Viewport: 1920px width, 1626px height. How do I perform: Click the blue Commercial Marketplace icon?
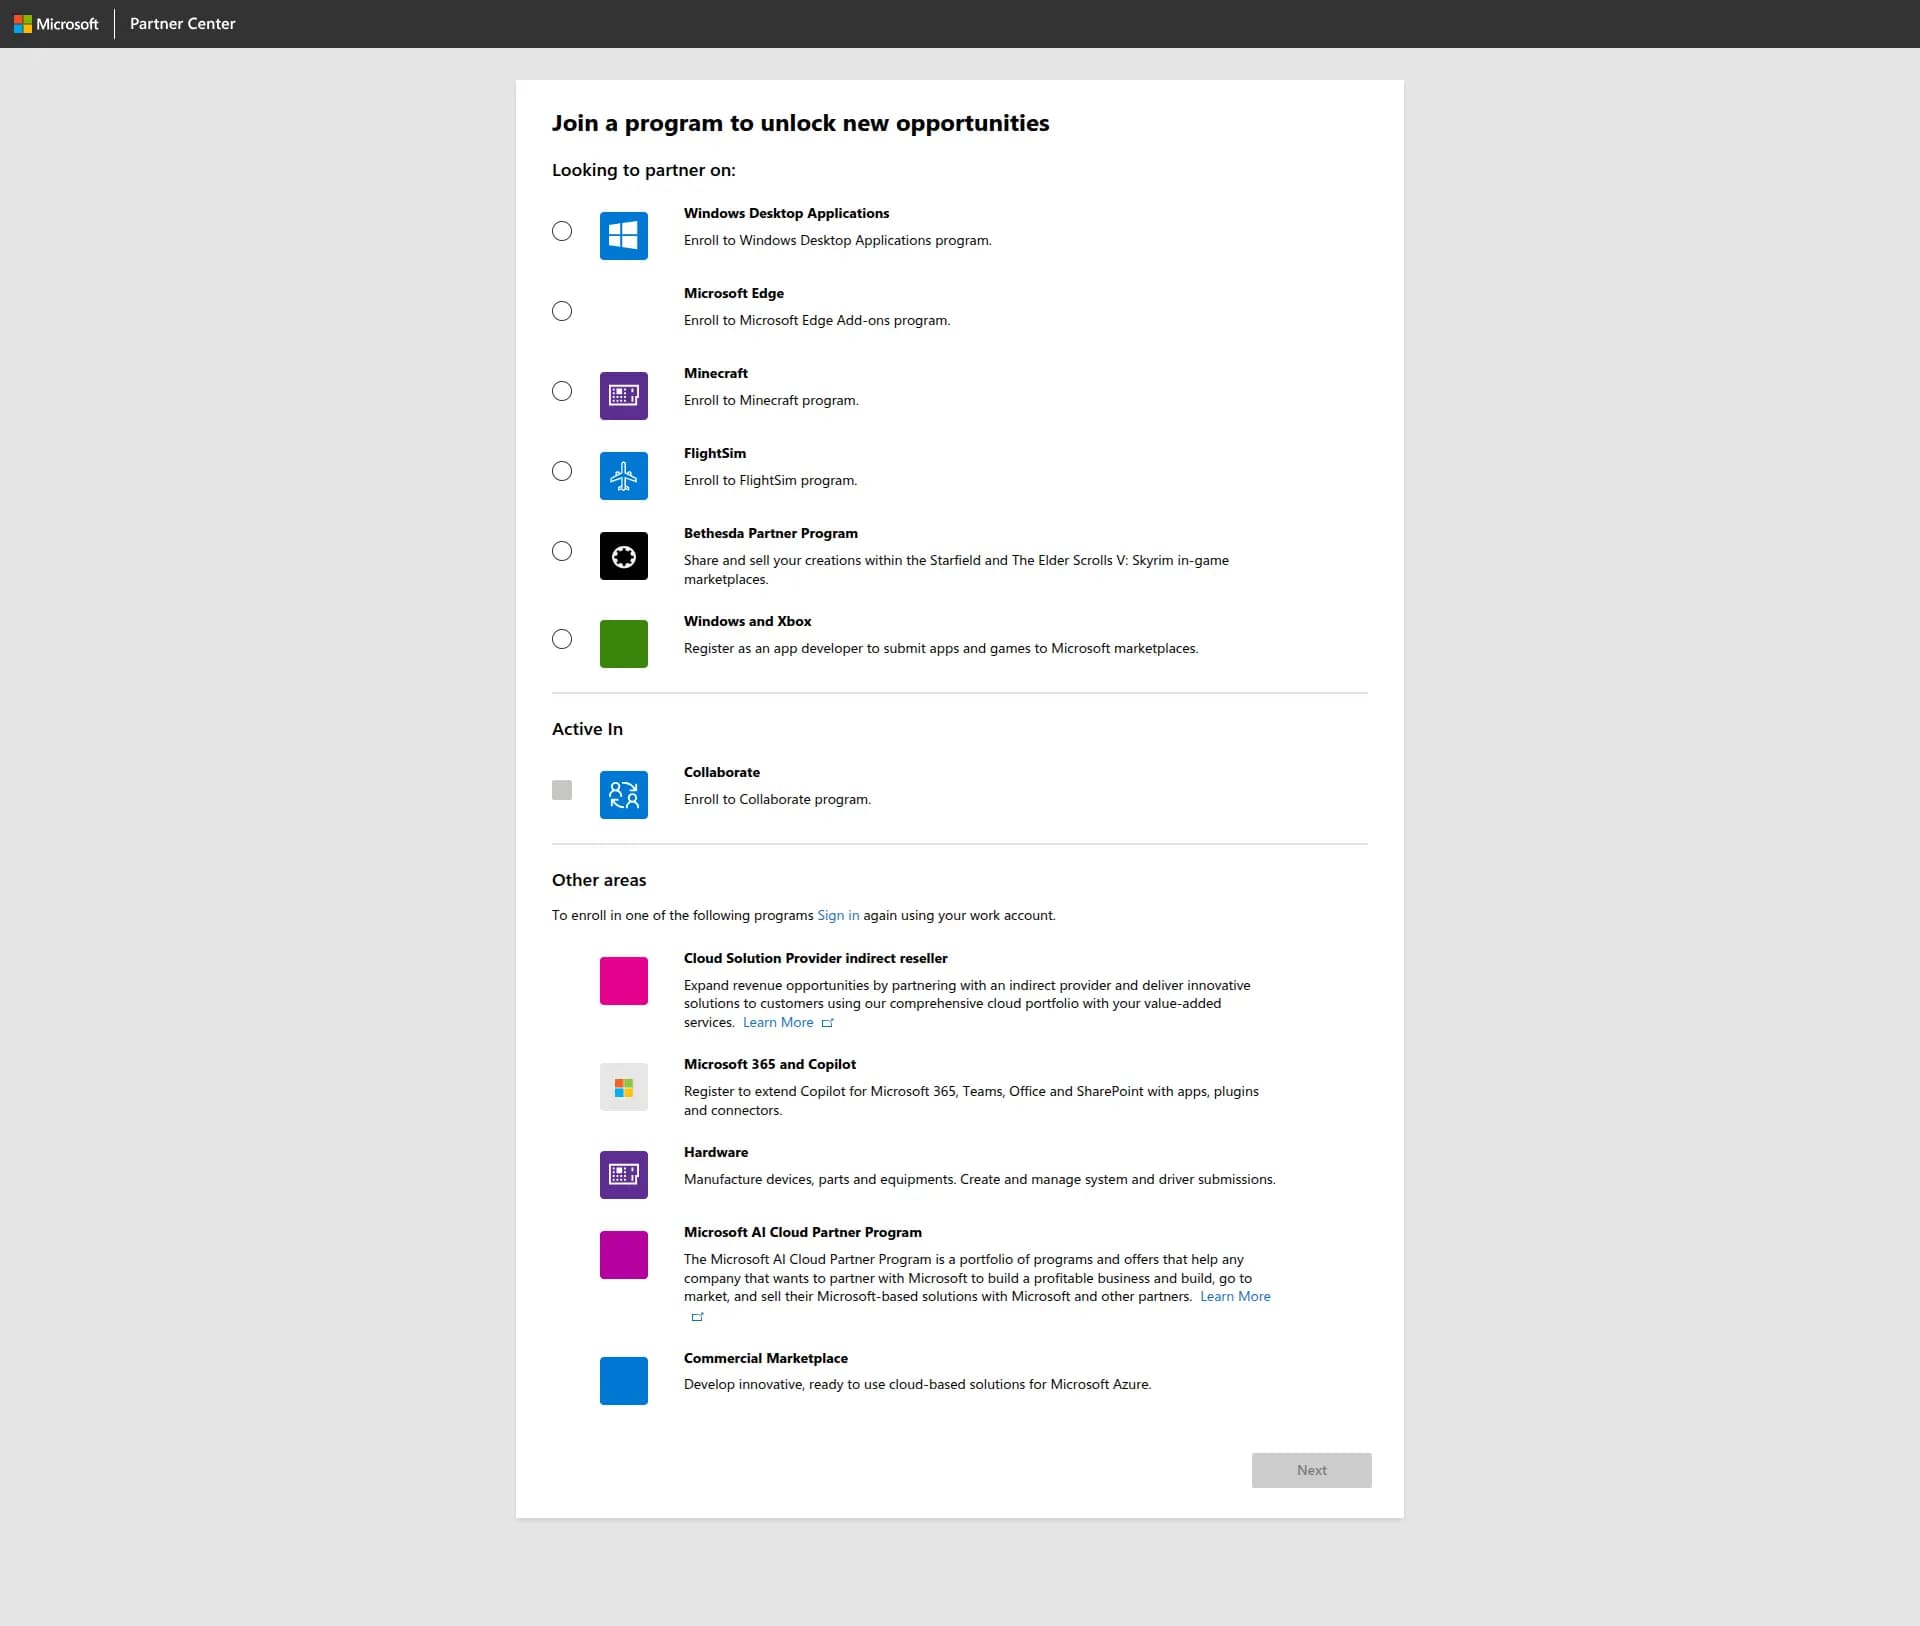coord(624,1381)
